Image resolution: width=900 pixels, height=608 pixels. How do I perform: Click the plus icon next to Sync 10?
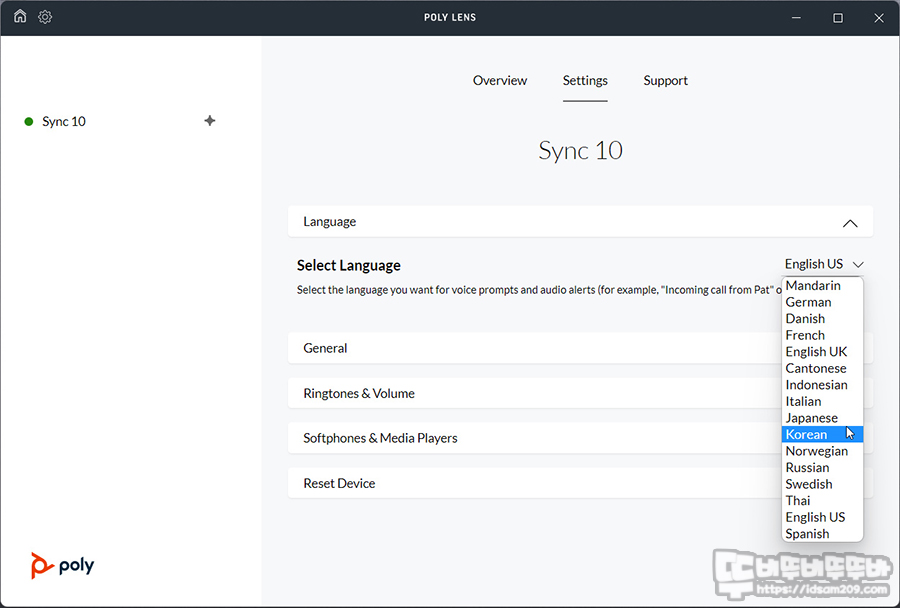[x=210, y=121]
